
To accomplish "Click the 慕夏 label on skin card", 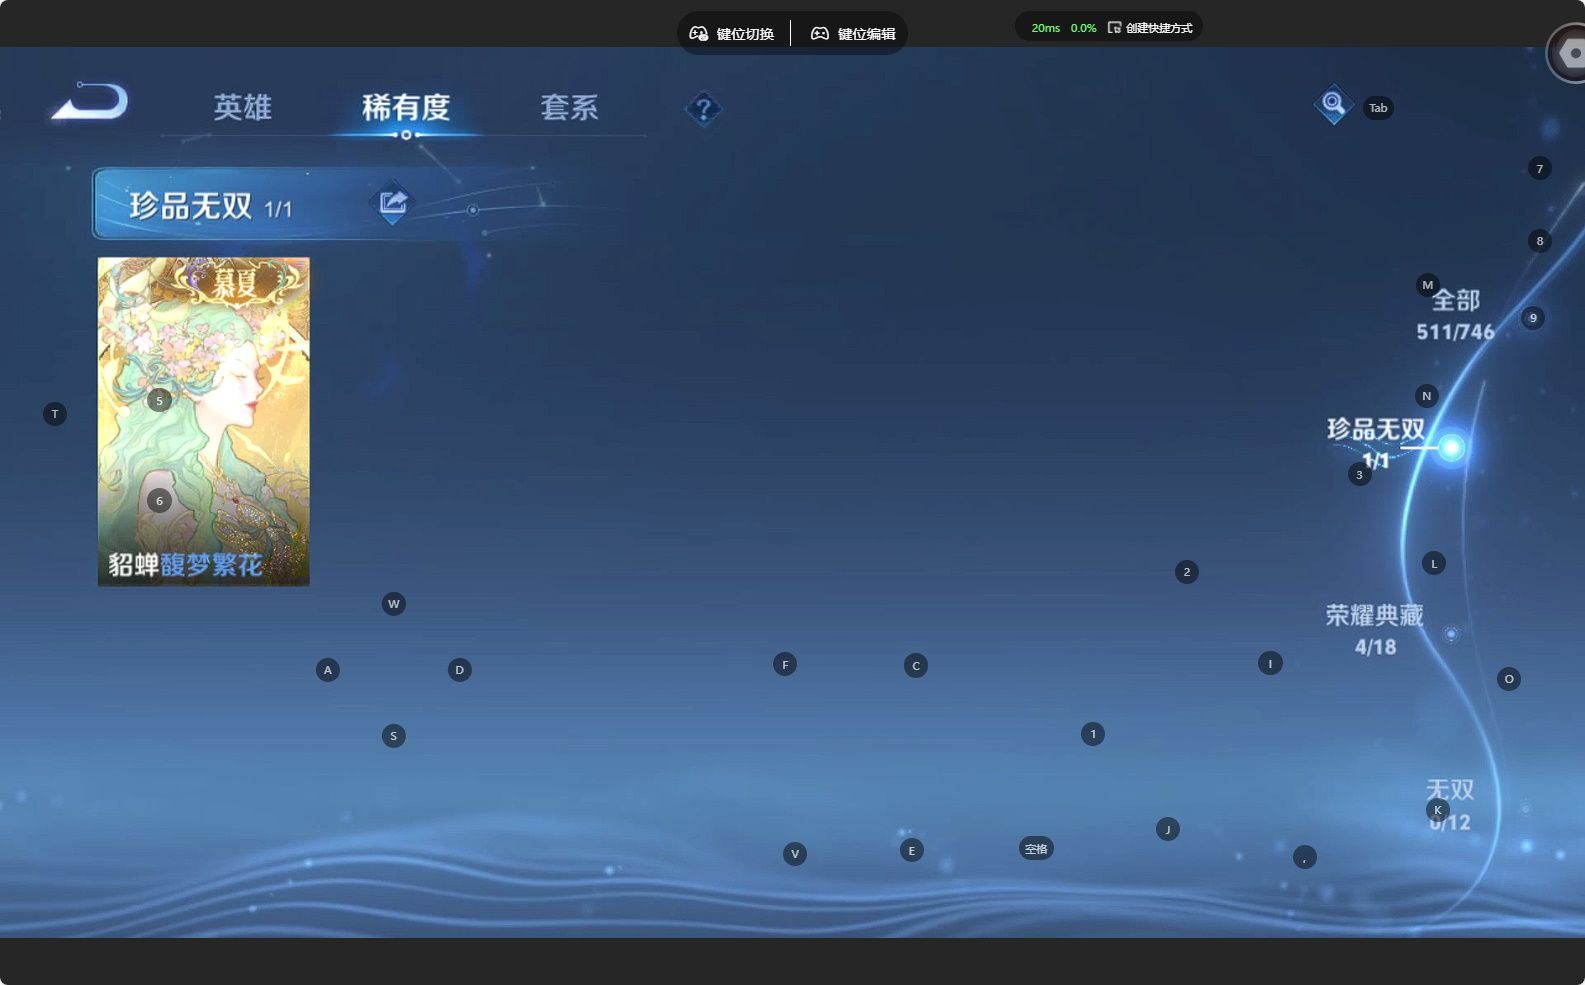I will pyautogui.click(x=236, y=284).
